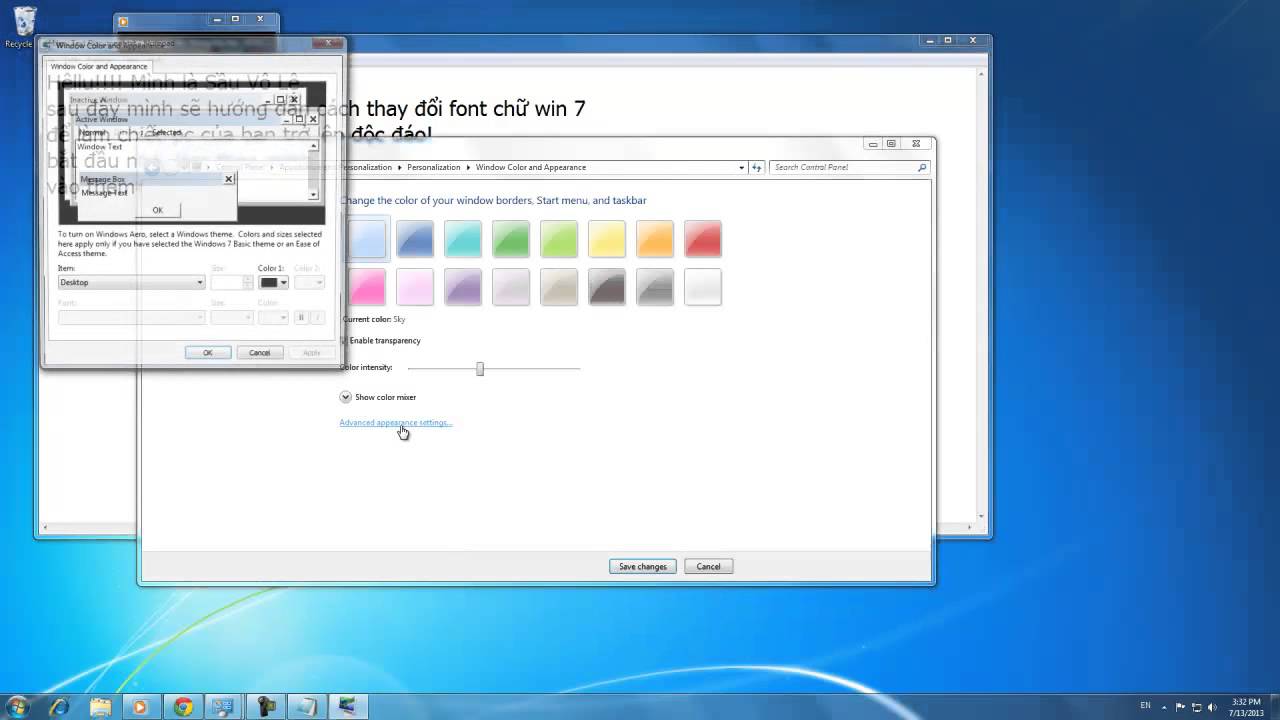Launch Internet Explorer from the taskbar
This screenshot has height=720, width=1280.
pos(59,707)
